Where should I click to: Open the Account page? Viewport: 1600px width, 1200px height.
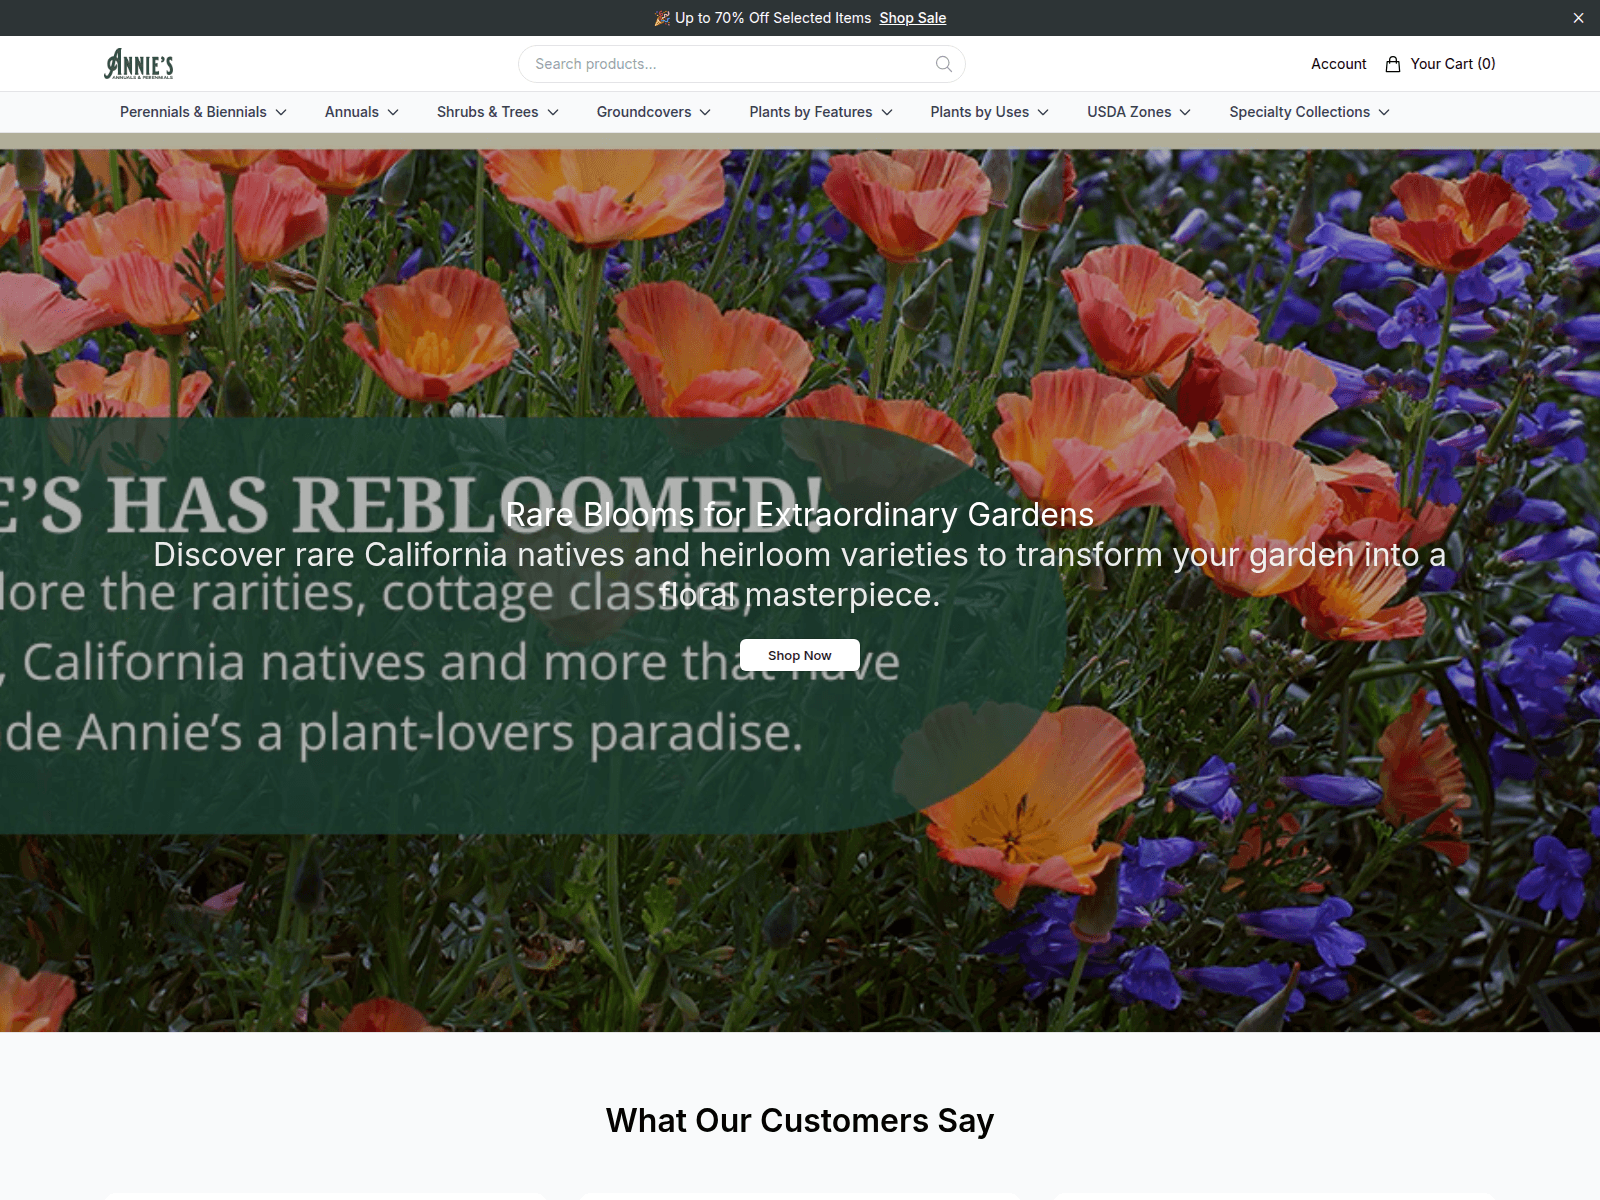point(1338,64)
